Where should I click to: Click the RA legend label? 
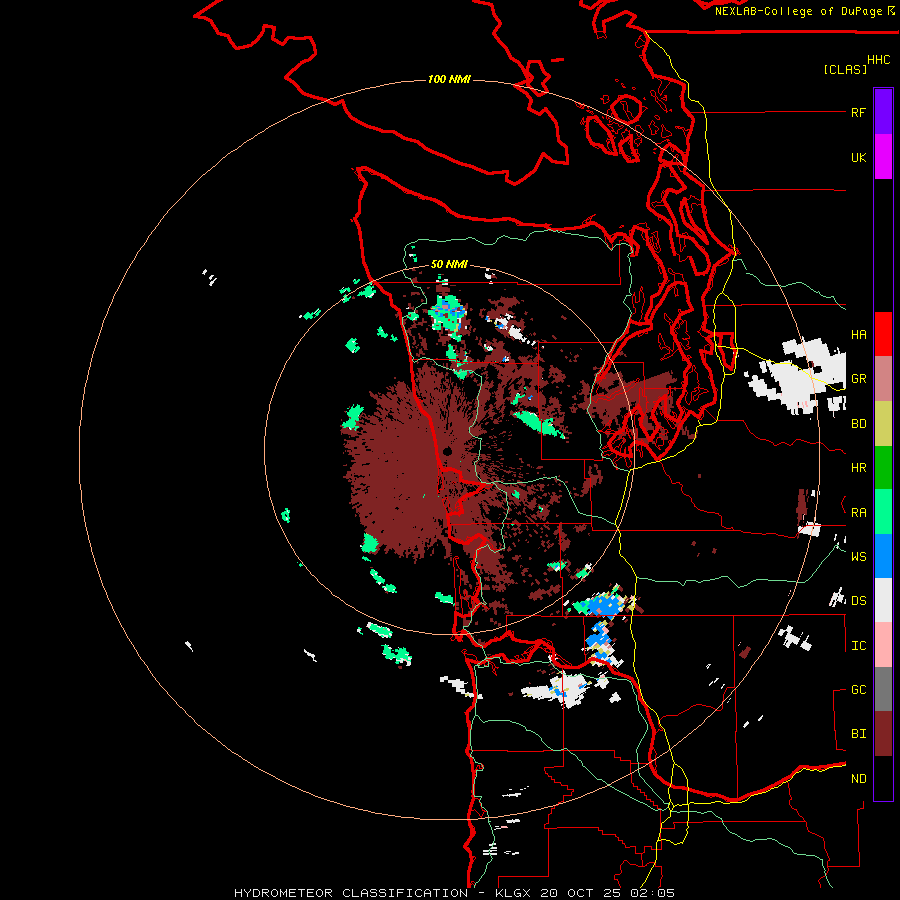858,513
